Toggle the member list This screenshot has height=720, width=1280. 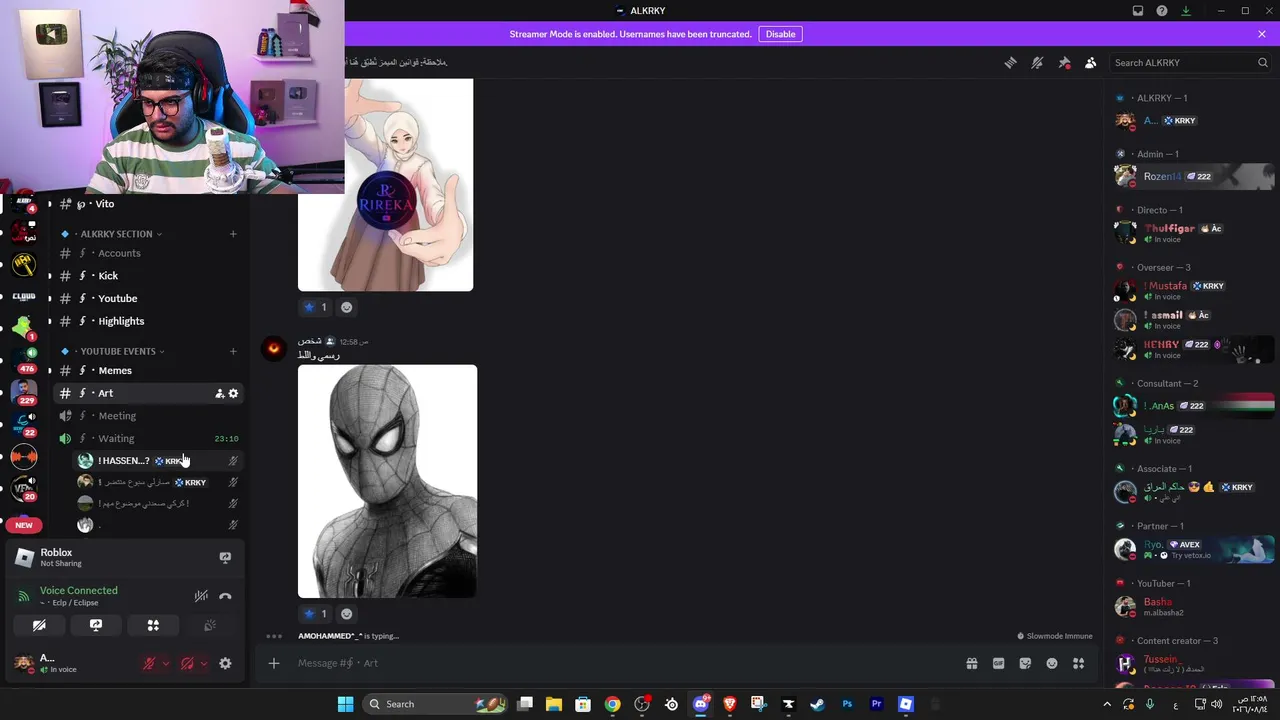pyautogui.click(x=1090, y=63)
